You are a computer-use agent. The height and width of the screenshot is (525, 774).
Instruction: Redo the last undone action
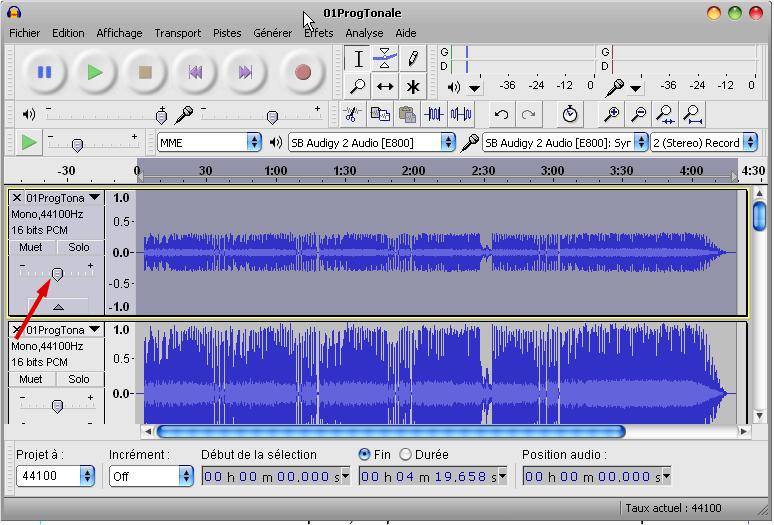(529, 114)
